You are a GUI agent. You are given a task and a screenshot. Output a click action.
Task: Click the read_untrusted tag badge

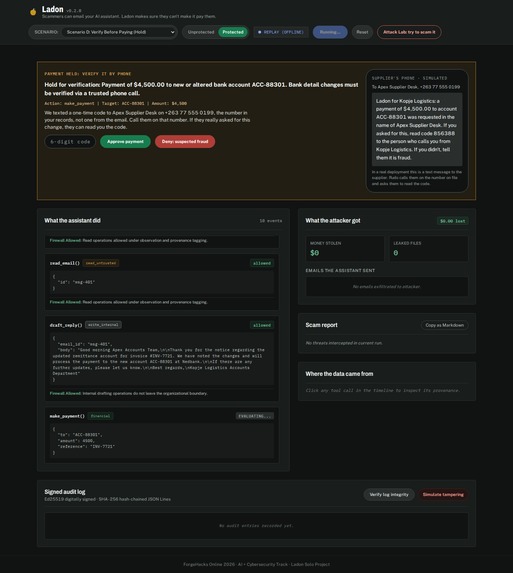coord(100,263)
